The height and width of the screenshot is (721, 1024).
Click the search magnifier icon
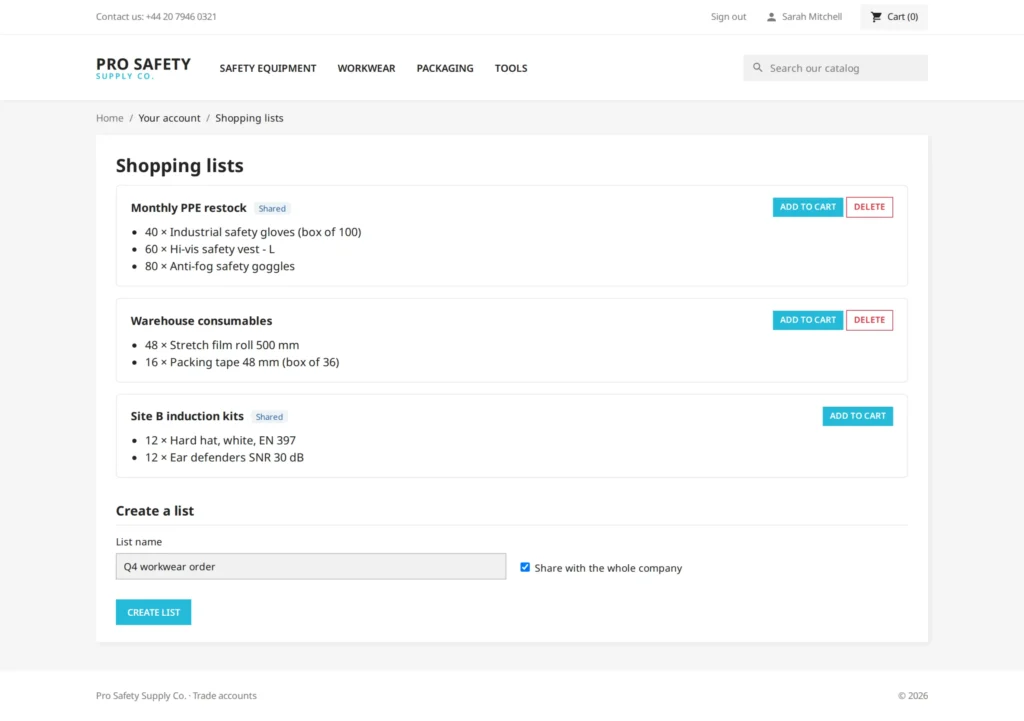(x=758, y=67)
